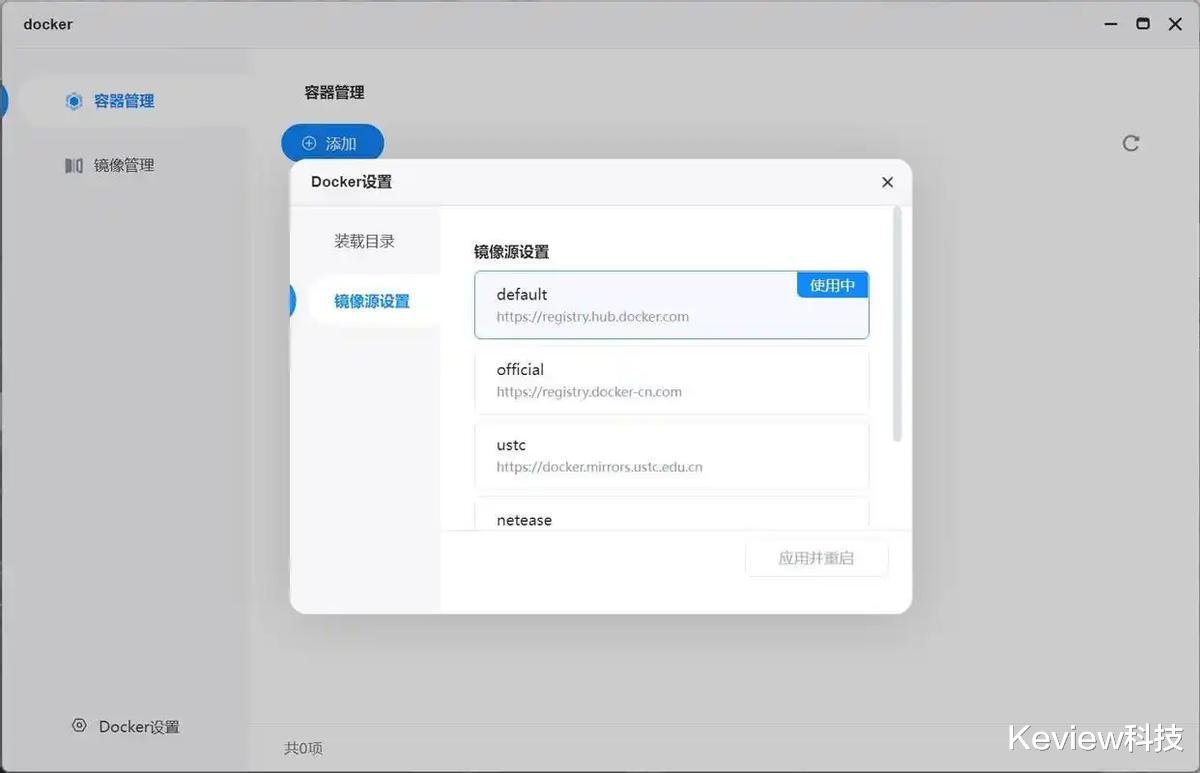The width and height of the screenshot is (1200, 773).
Task: Select the ustc mirror source card
Action: coord(671,455)
